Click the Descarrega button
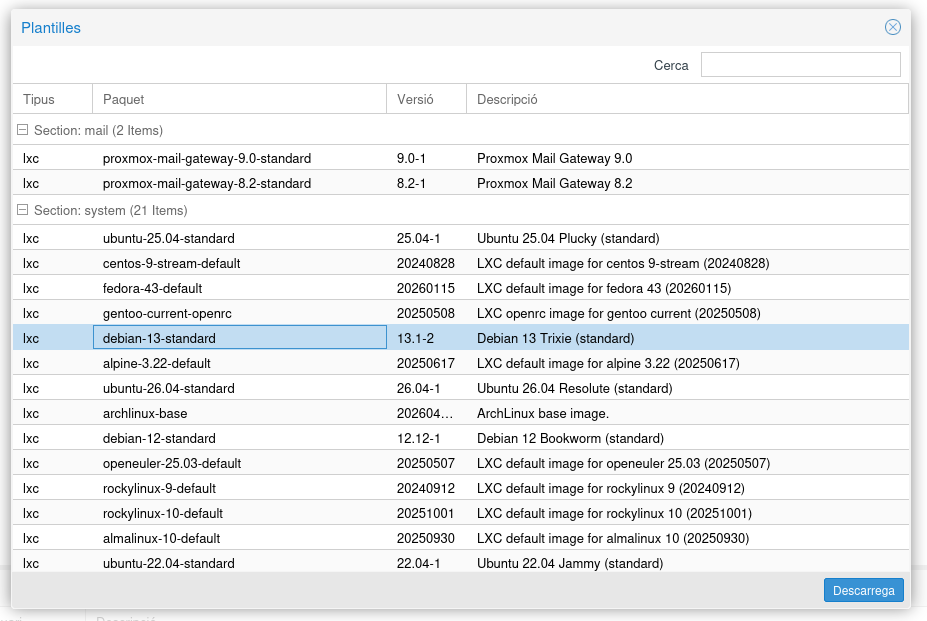This screenshot has width=927, height=621. 863,590
